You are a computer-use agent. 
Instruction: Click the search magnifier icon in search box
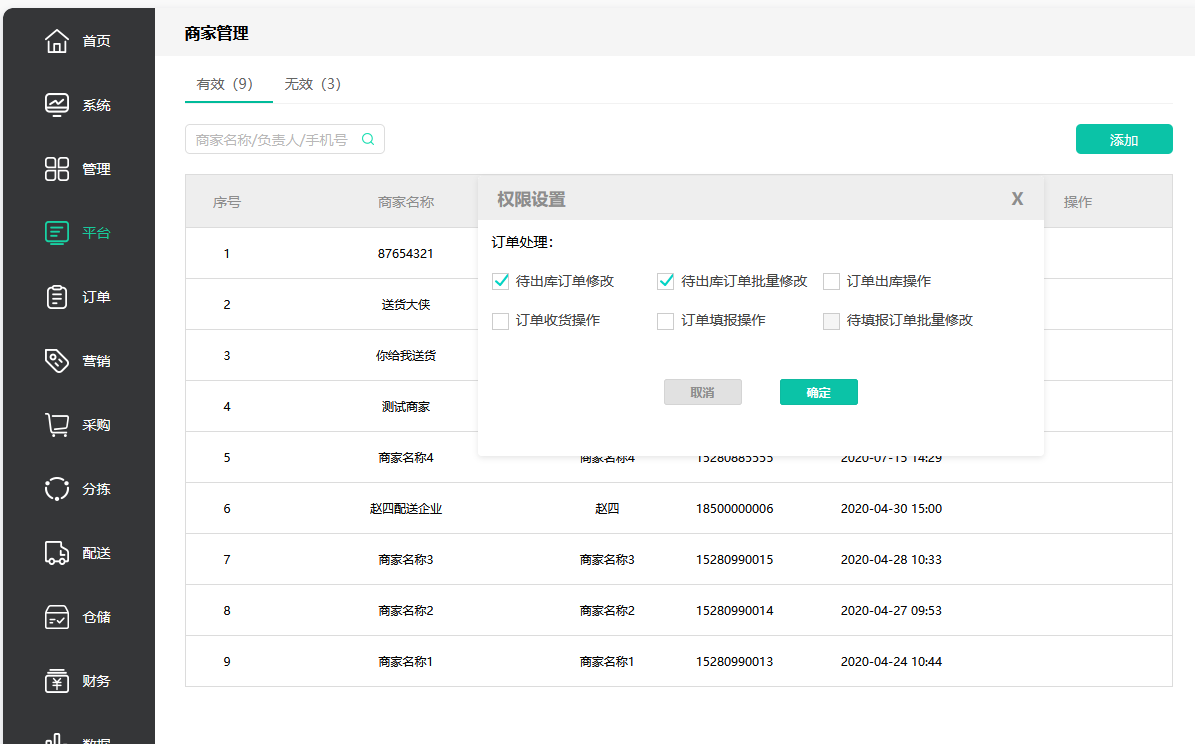coord(367,139)
